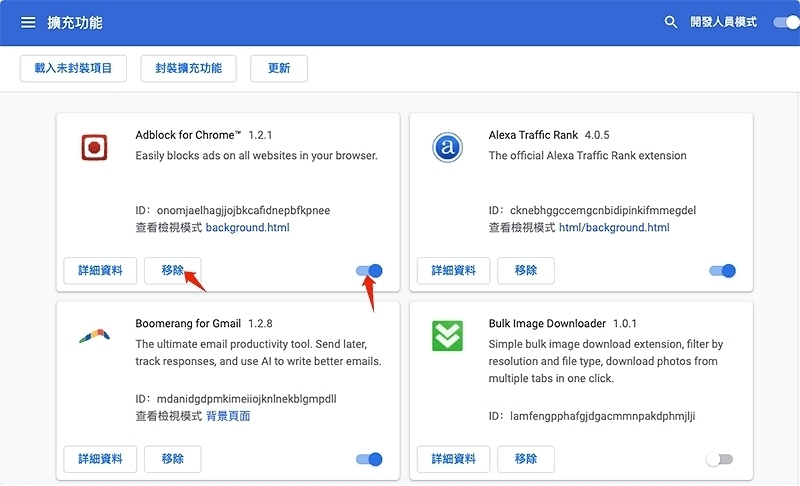The height and width of the screenshot is (486, 800).
Task: Click the Alexa Traffic Rank icon
Action: click(447, 147)
